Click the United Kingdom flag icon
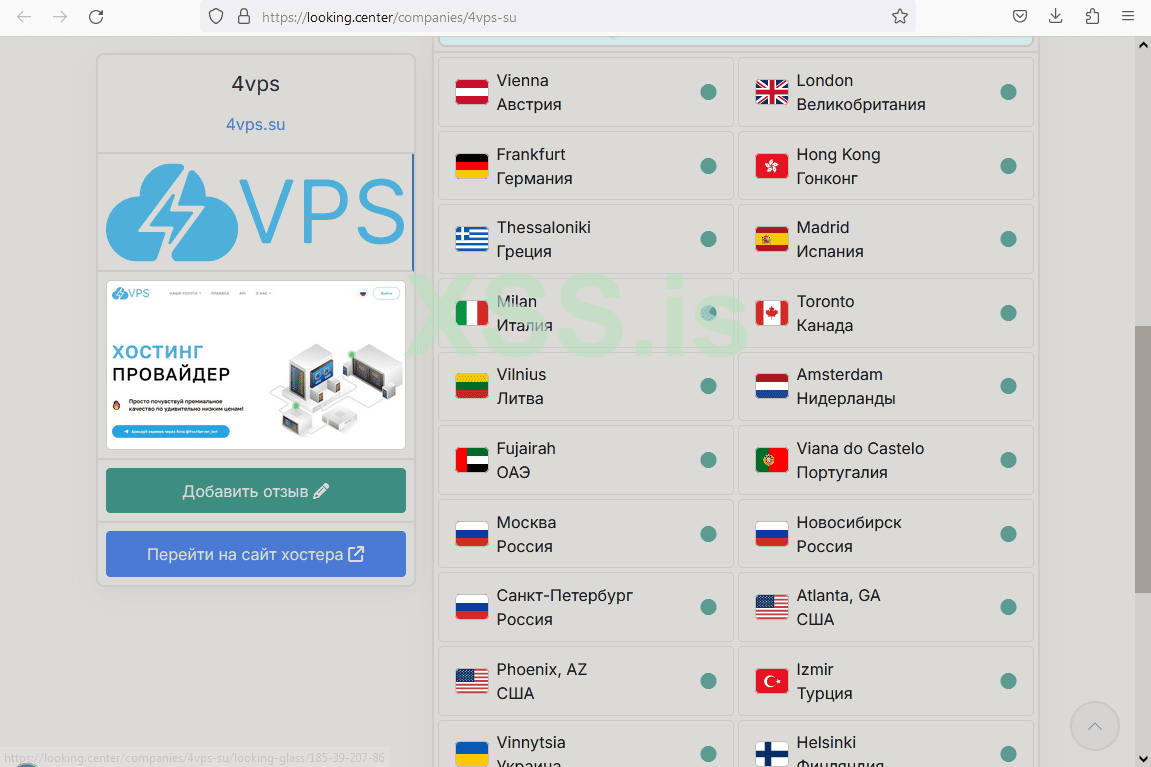 pyautogui.click(x=771, y=92)
